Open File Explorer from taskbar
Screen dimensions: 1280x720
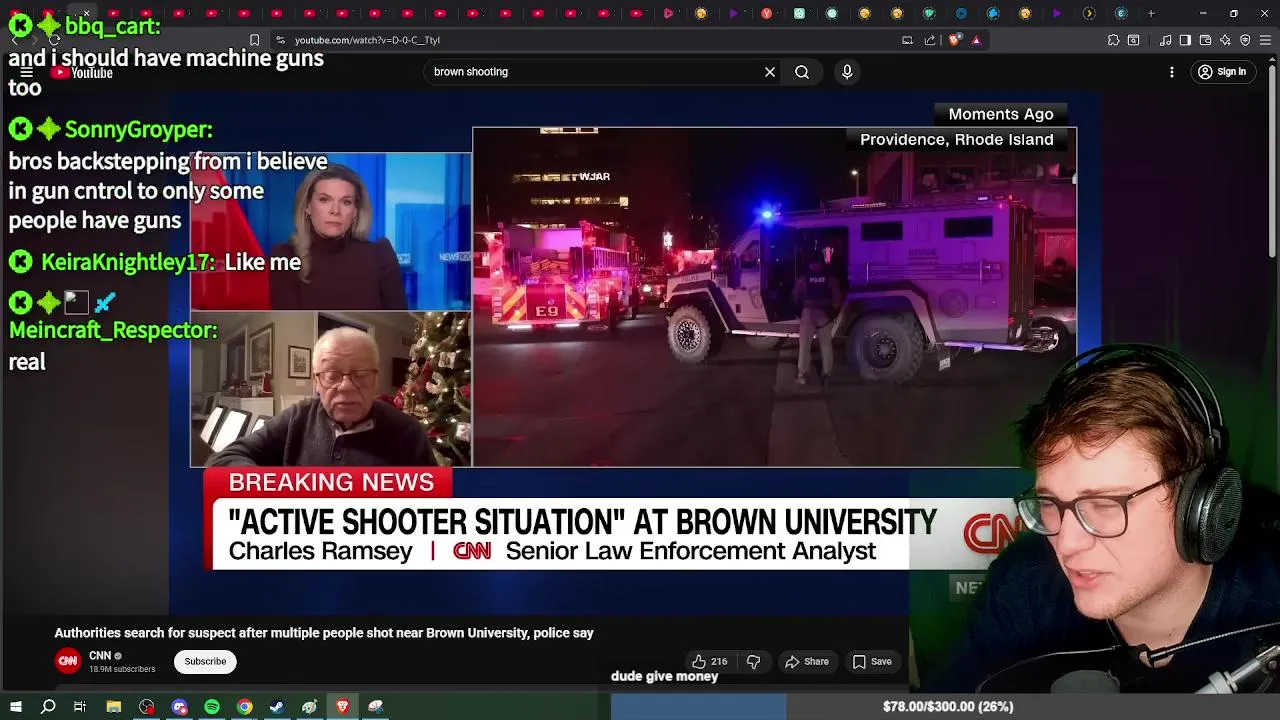114,707
